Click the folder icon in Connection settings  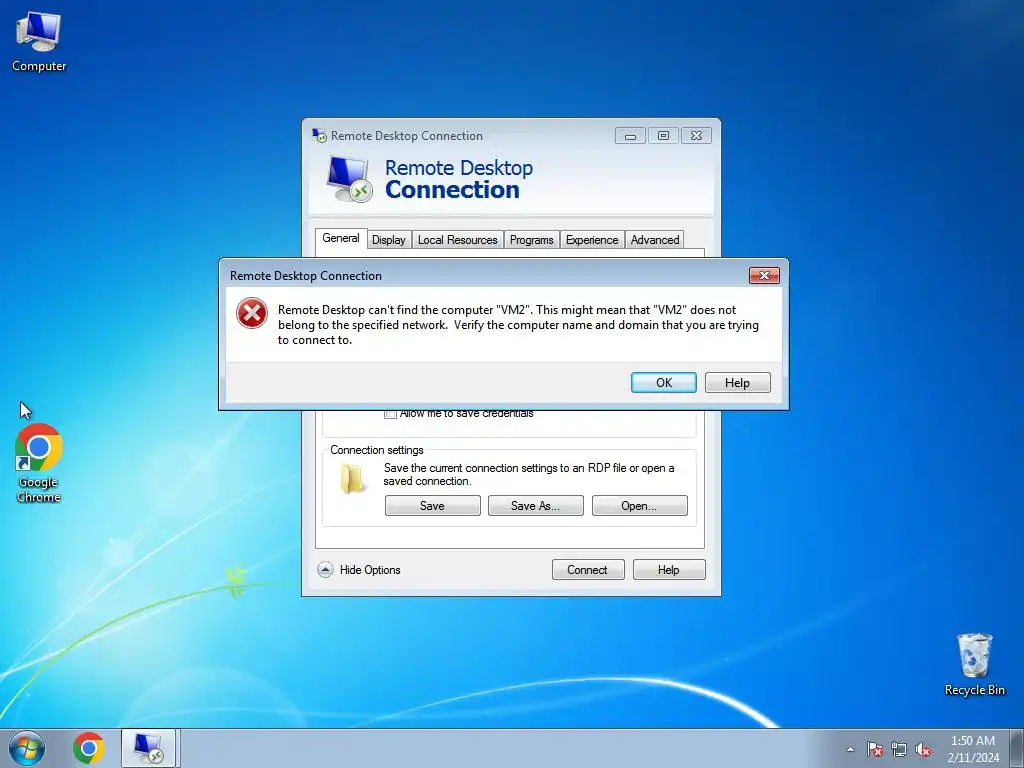(353, 479)
